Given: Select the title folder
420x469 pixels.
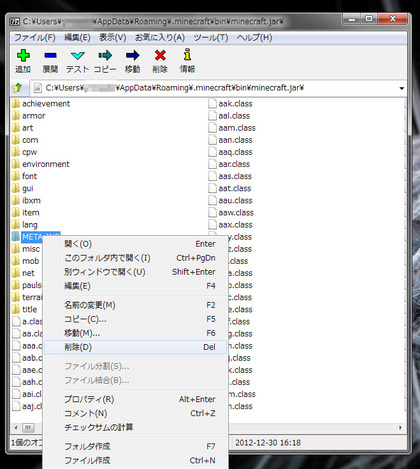Looking at the screenshot, I should click(25, 309).
